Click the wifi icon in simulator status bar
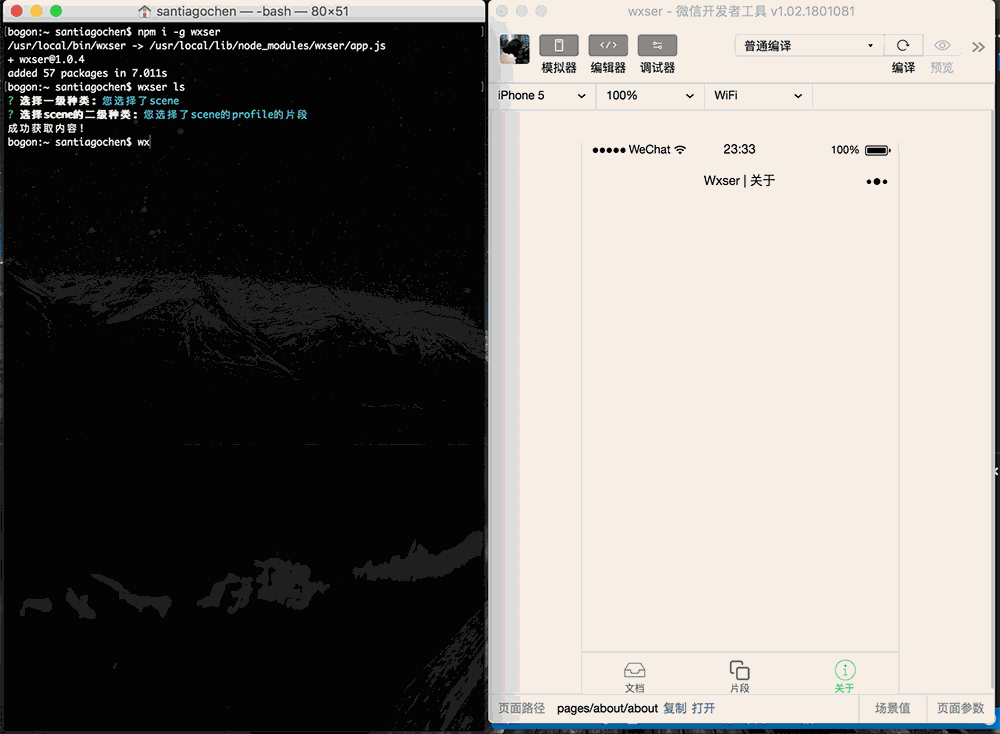The image size is (1000, 734). point(680,150)
